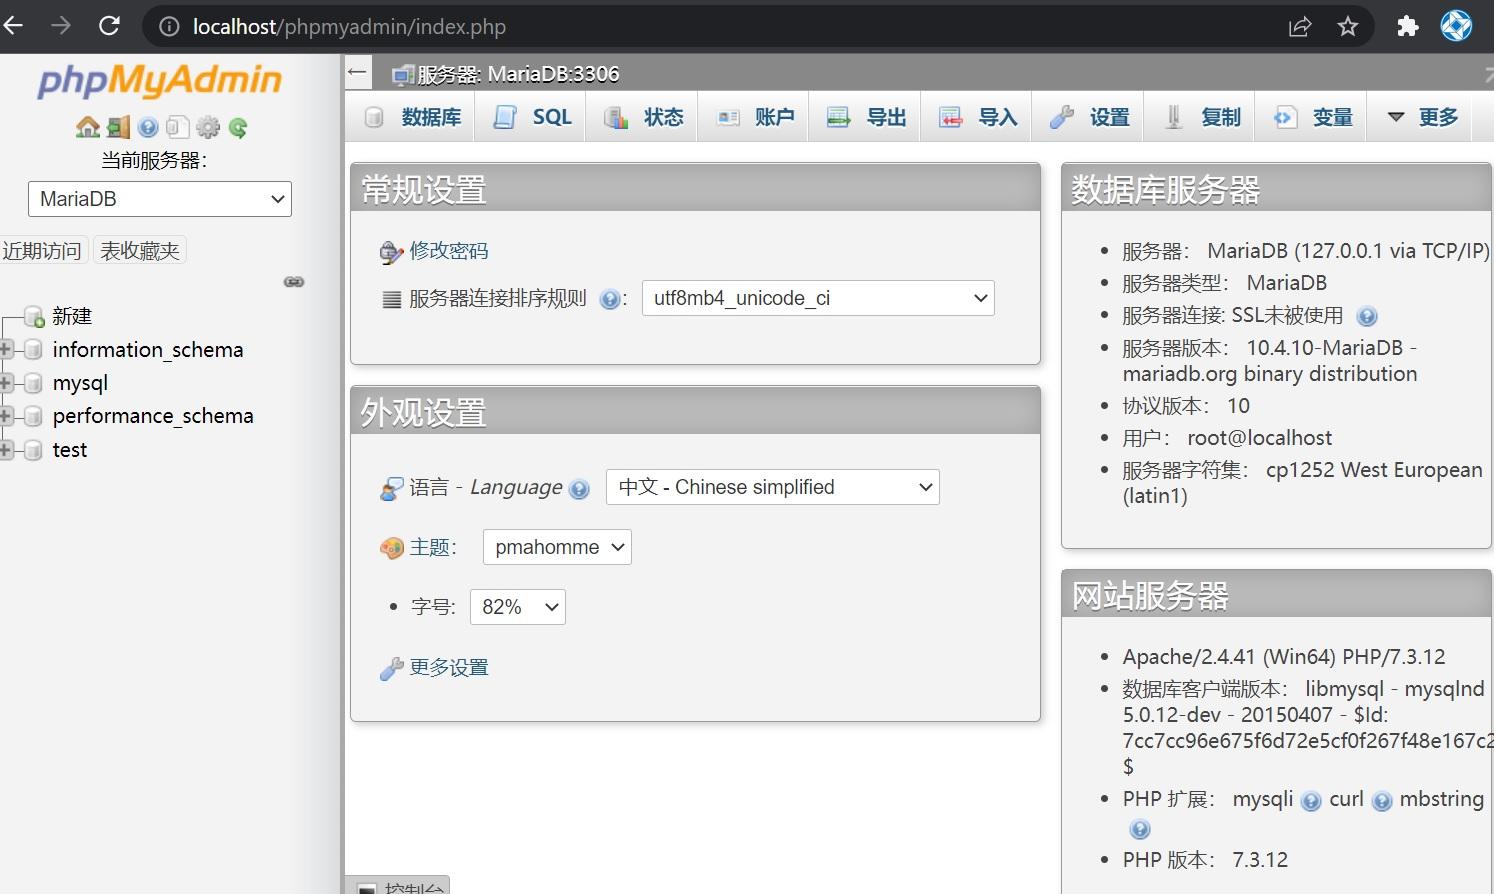The image size is (1494, 894).
Task: Click help icon beside SSL未被使用
Action: point(1367,317)
